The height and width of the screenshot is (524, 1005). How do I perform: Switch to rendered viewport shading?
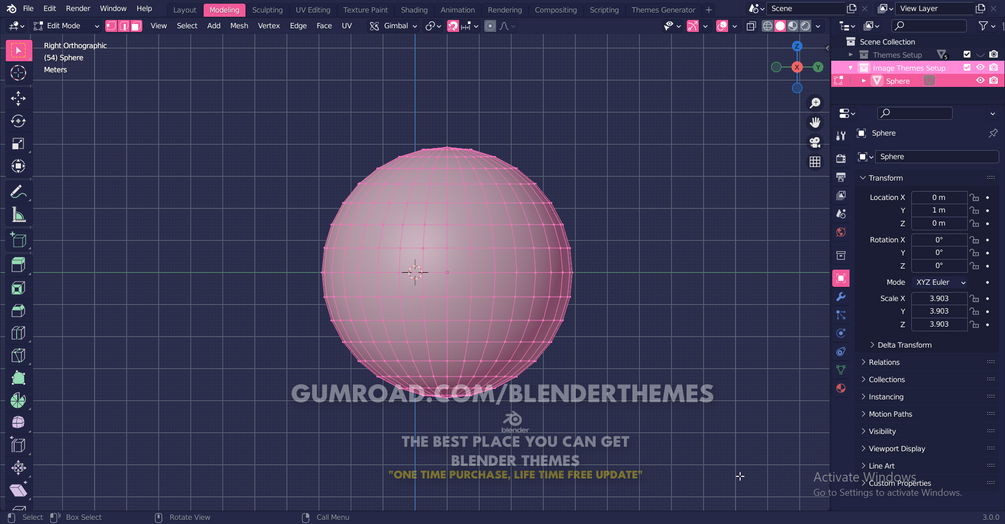[x=805, y=26]
